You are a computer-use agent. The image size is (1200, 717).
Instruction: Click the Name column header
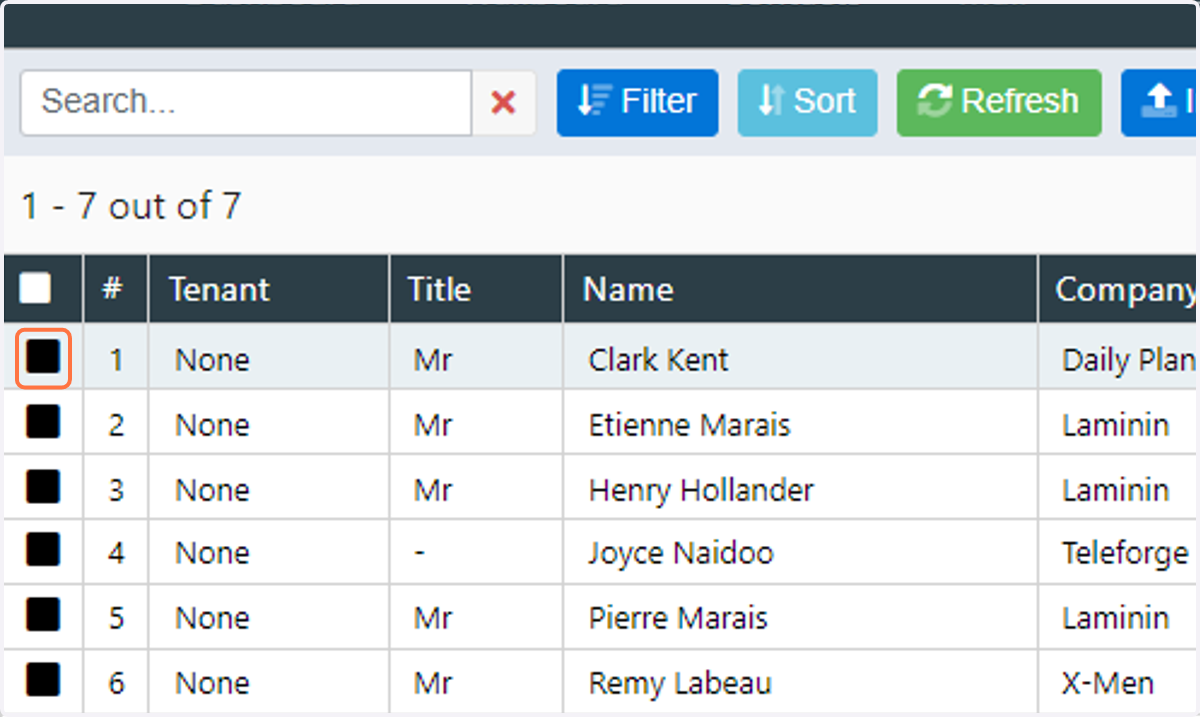[801, 289]
